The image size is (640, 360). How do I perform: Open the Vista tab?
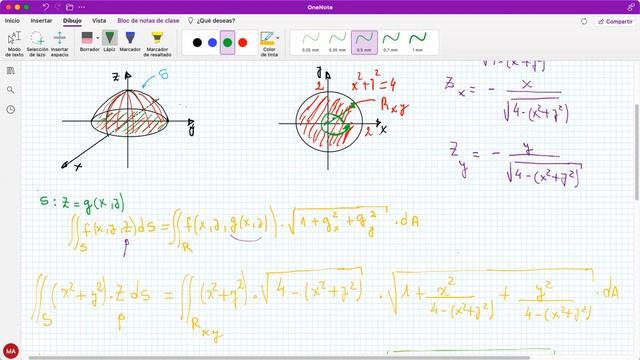point(99,20)
